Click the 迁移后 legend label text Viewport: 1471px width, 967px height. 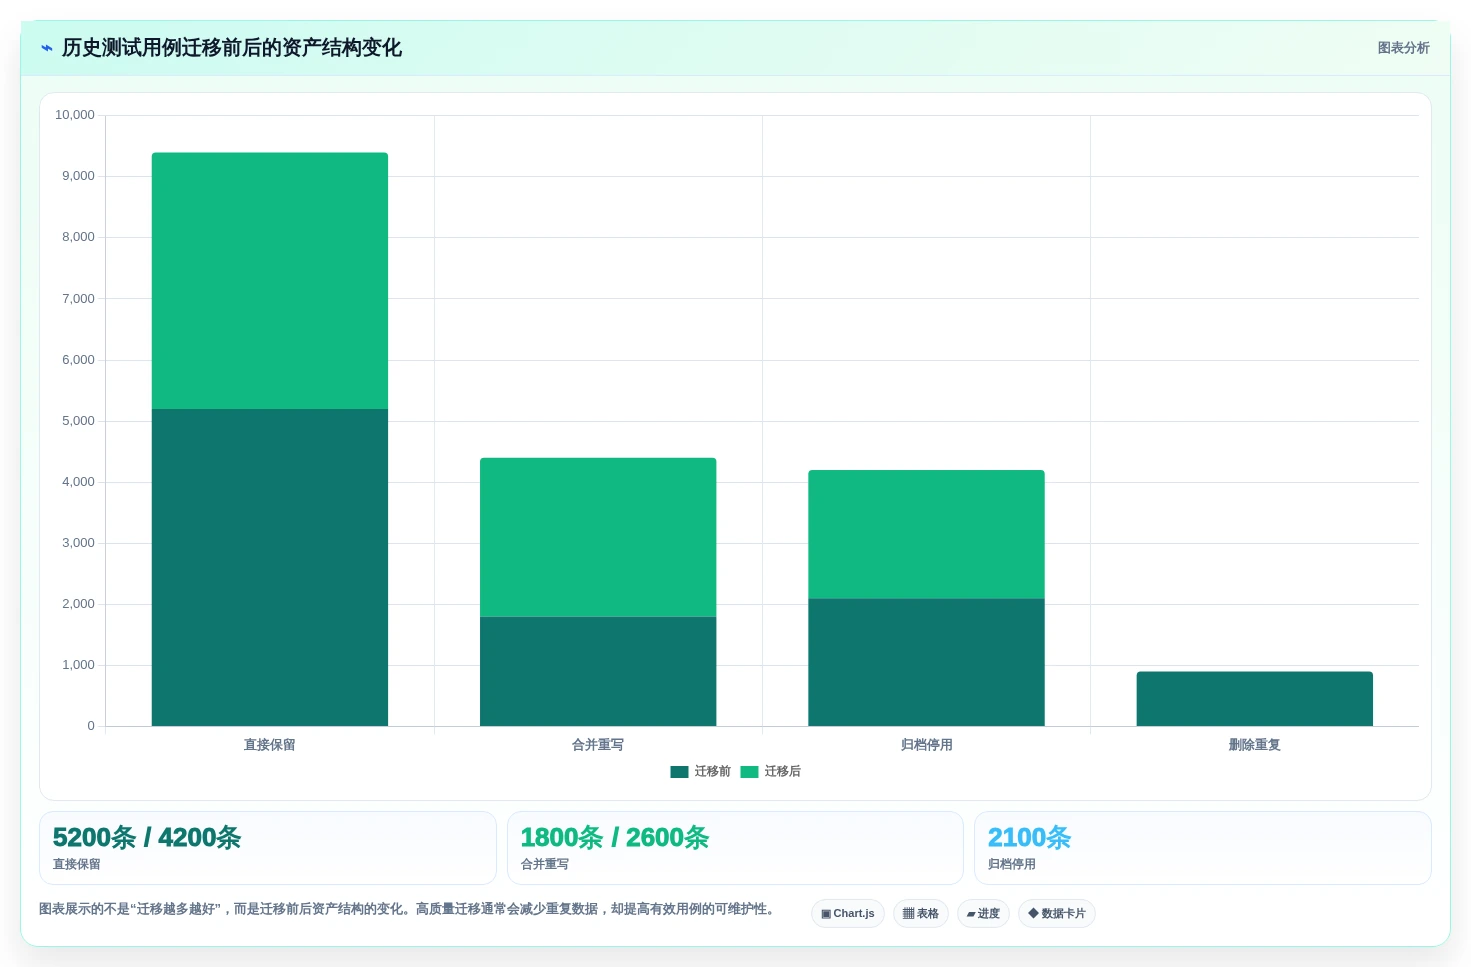[783, 772]
